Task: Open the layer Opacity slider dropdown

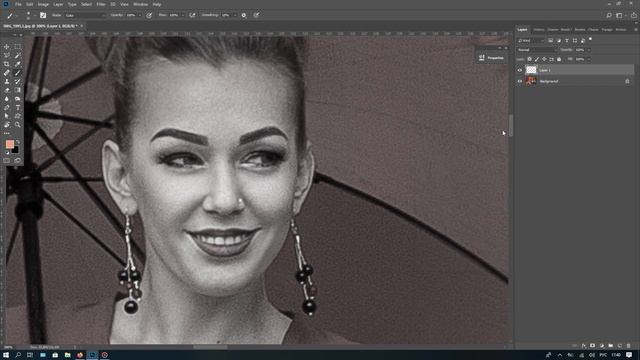Action: tap(589, 50)
